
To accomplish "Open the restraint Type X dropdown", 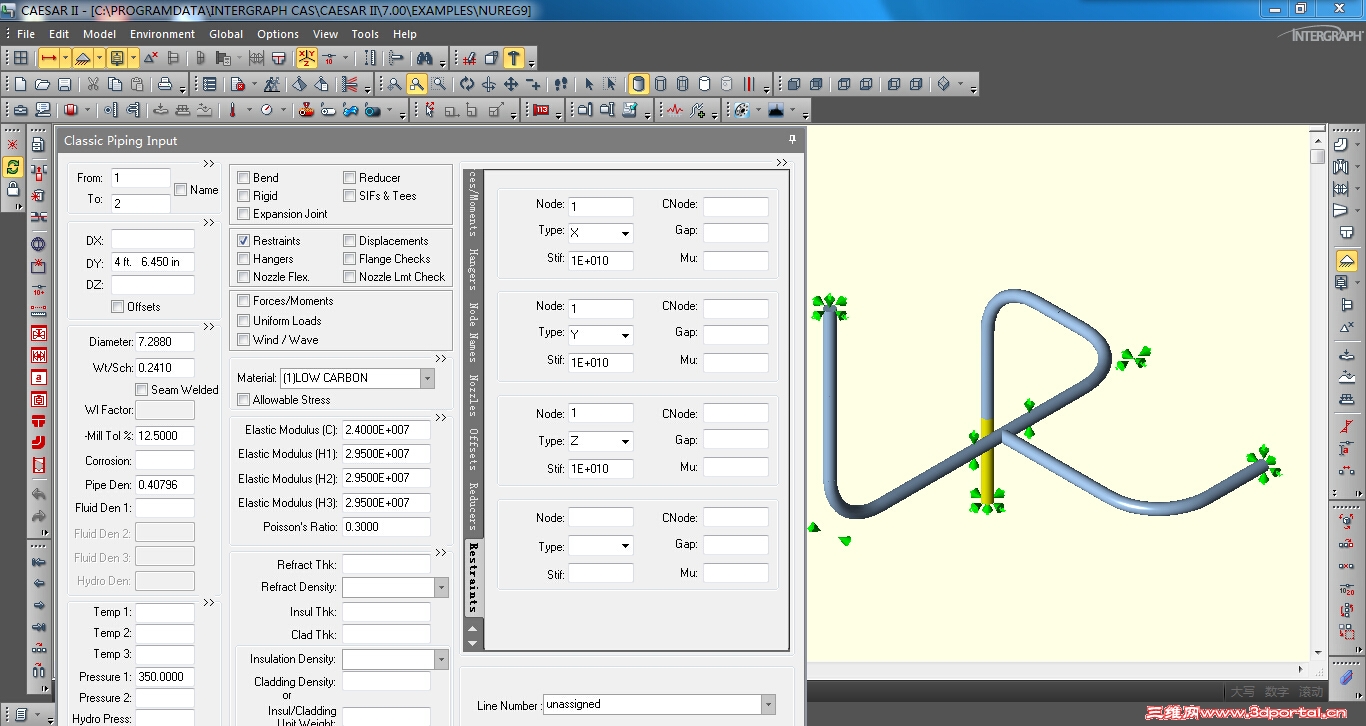I will pyautogui.click(x=625, y=234).
